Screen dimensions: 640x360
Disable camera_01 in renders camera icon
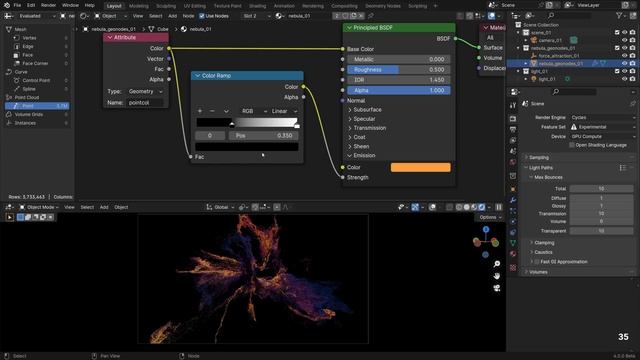[x=632, y=40]
